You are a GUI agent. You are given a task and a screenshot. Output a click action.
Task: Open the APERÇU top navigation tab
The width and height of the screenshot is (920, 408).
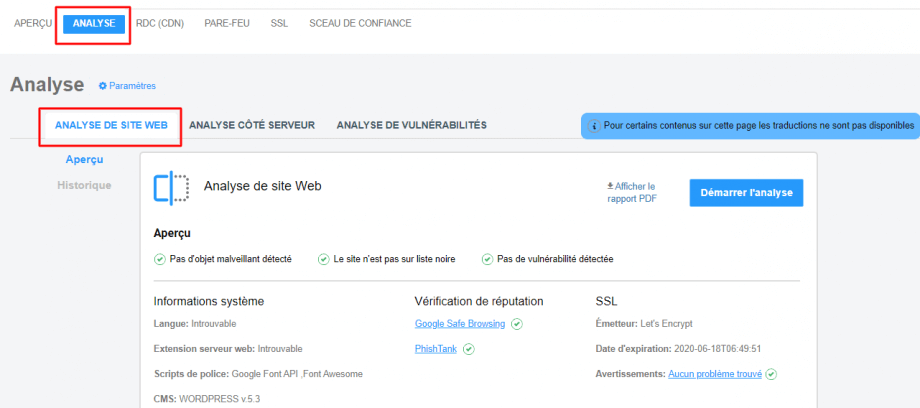[x=33, y=23]
